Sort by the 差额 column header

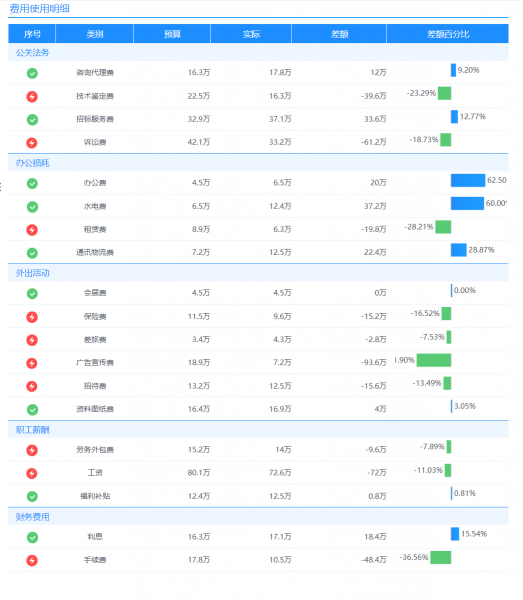coord(339,34)
